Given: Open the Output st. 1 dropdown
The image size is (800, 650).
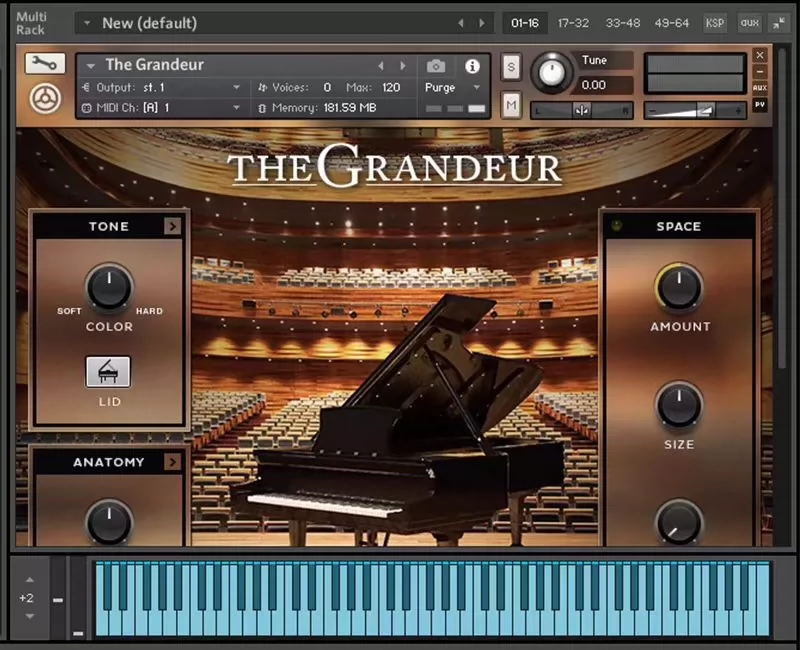Looking at the screenshot, I should click(236, 88).
